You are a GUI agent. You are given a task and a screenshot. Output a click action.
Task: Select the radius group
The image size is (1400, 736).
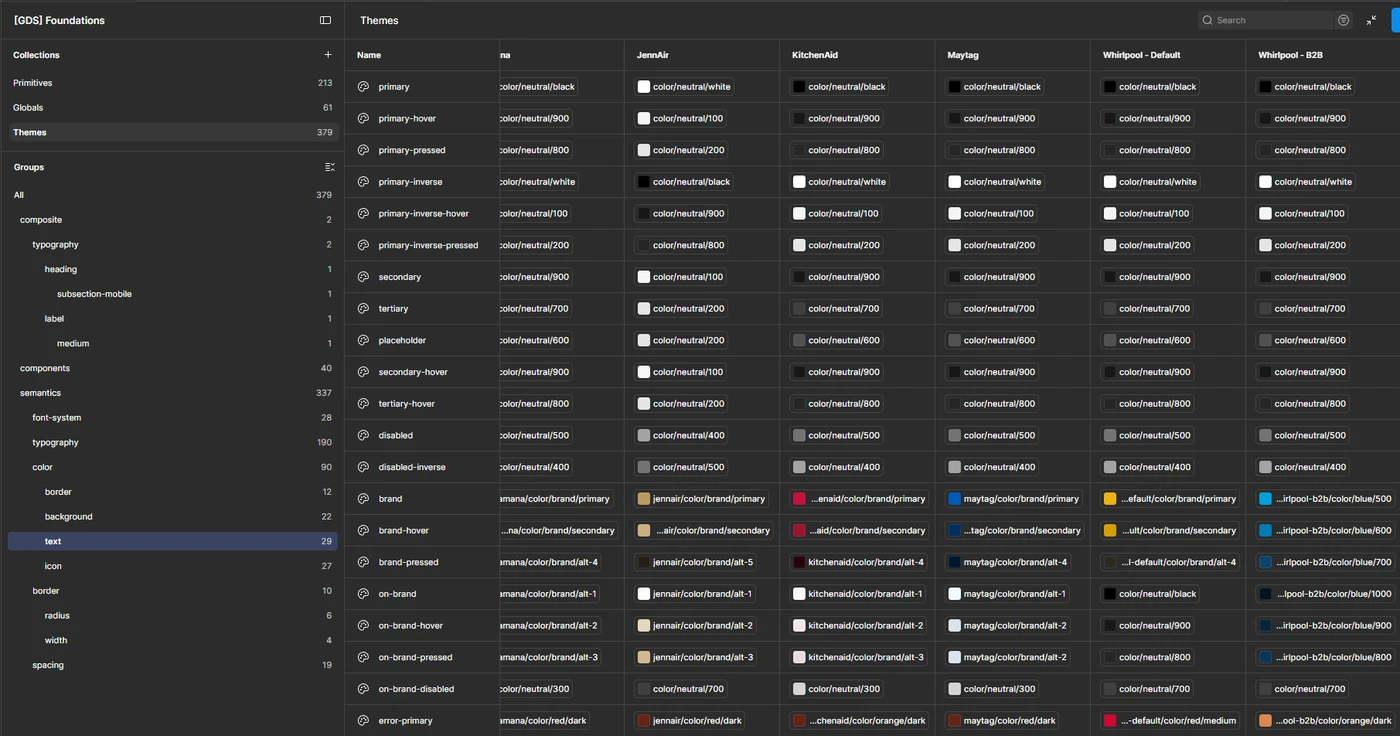click(172, 616)
